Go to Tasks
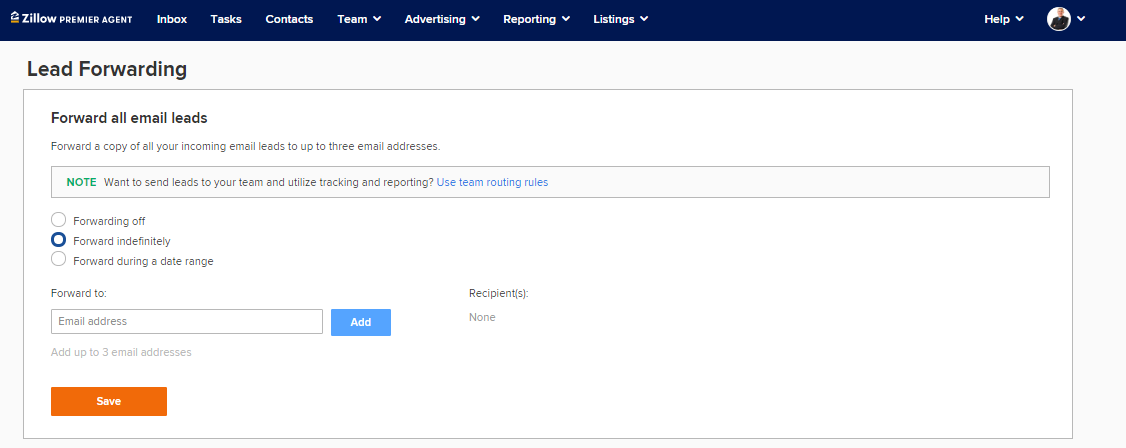Screen dimensions: 1126x448 coord(226,19)
